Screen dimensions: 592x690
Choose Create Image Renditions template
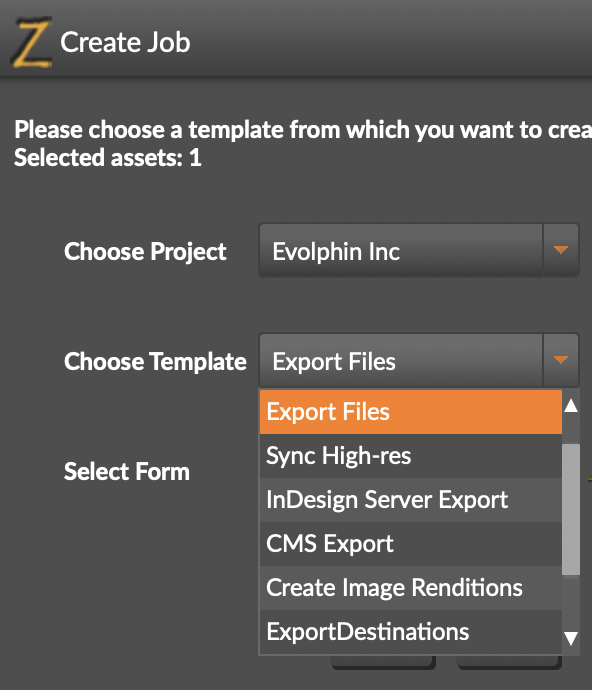(411, 588)
